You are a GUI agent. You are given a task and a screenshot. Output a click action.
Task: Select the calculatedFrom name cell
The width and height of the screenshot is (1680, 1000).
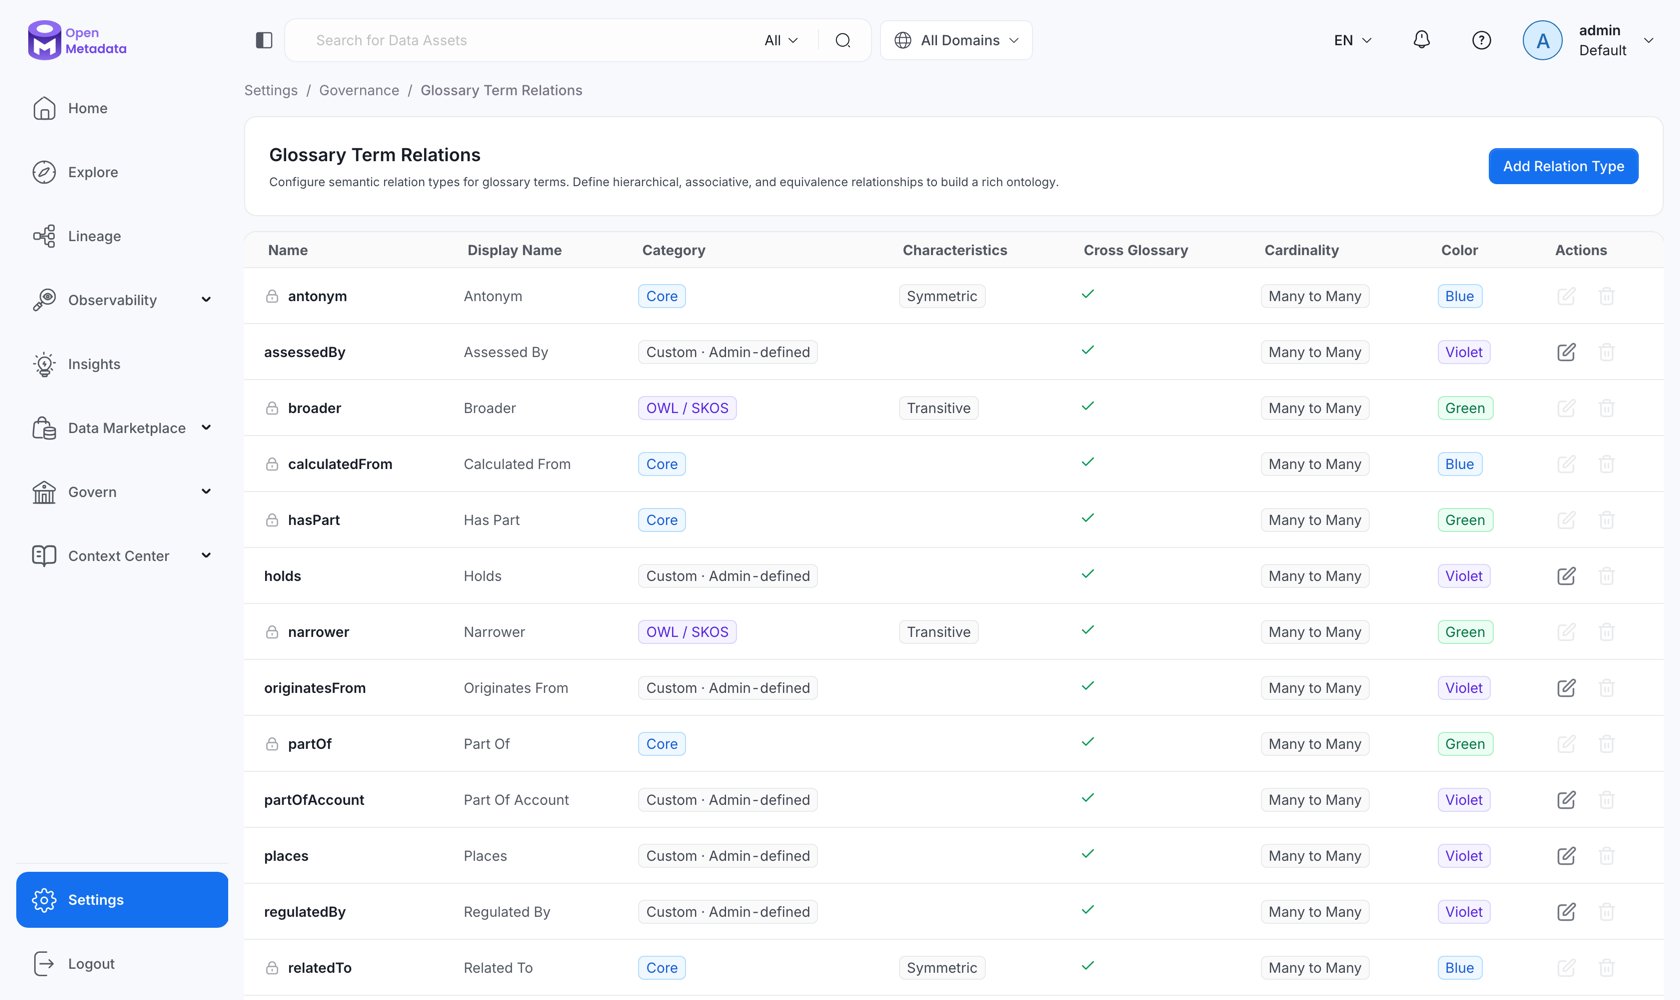coord(340,464)
